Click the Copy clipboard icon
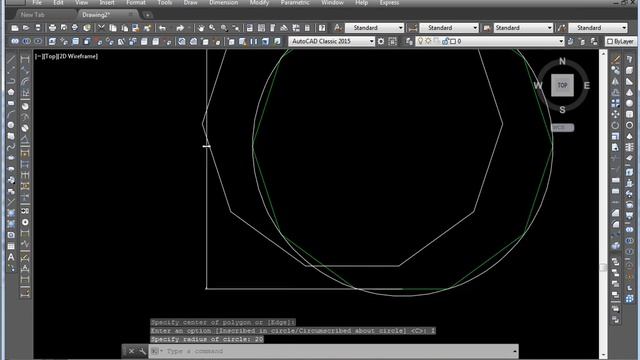 [x=113, y=28]
